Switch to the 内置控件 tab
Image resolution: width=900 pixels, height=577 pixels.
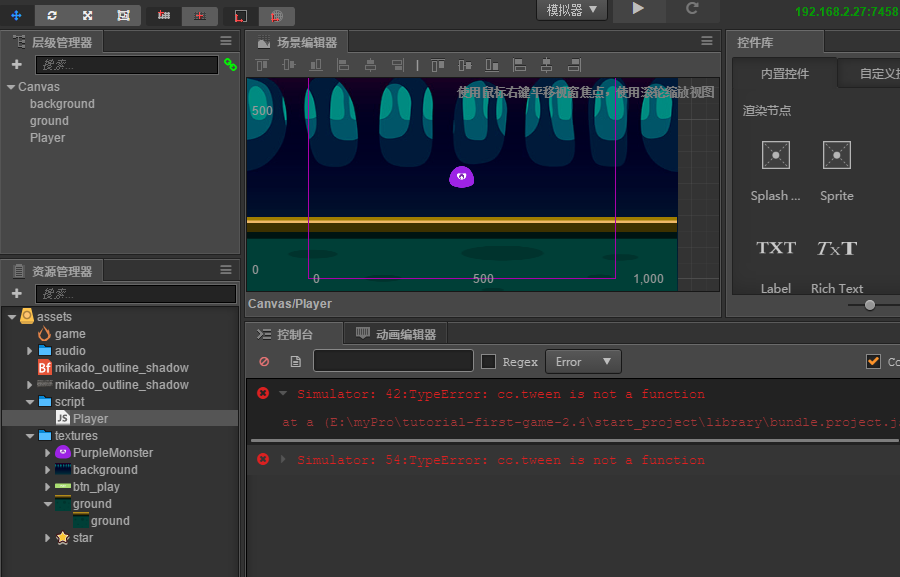click(785, 73)
